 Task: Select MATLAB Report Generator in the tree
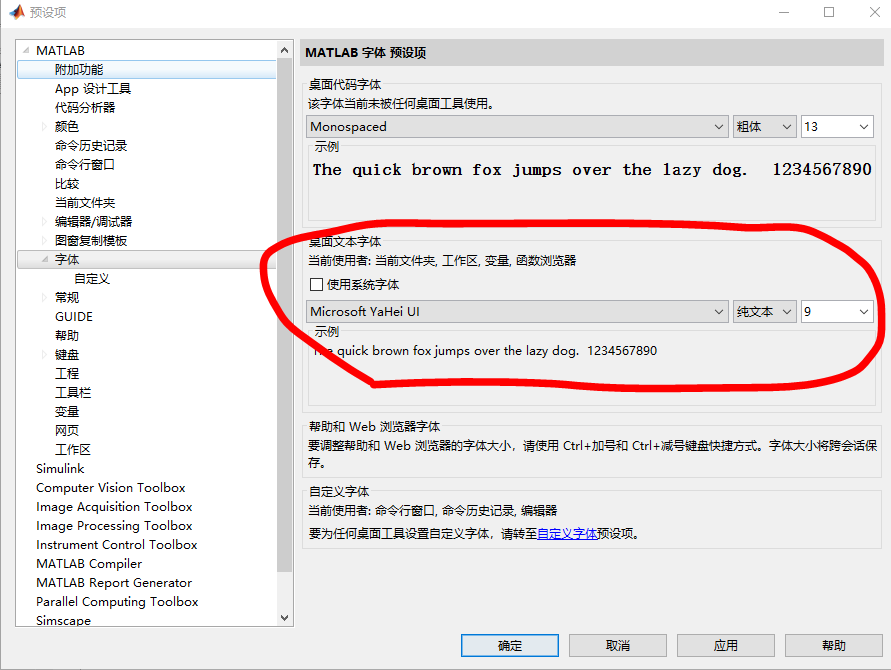click(x=114, y=582)
